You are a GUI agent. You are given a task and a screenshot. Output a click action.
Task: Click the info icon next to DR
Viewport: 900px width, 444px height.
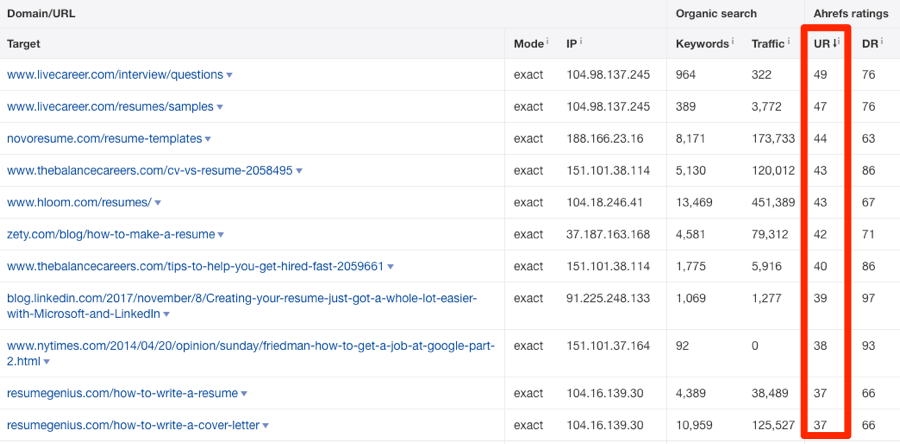[x=883, y=42]
